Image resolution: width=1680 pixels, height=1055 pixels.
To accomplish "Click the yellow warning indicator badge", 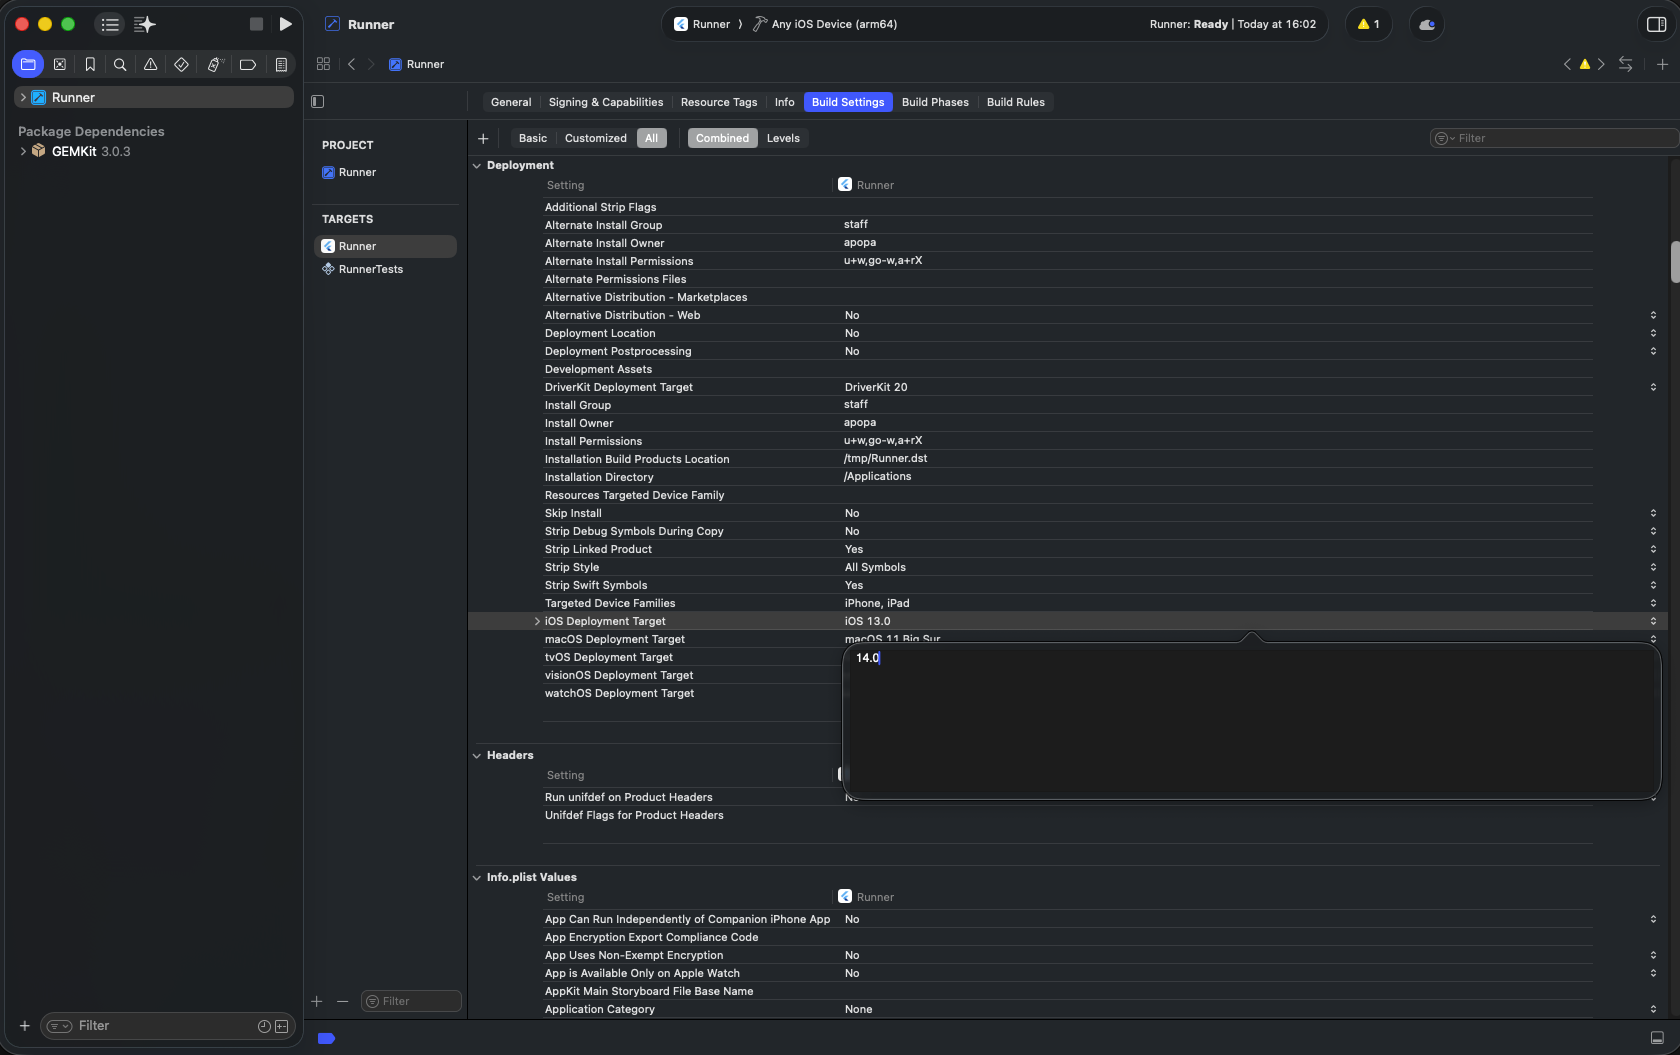I will 1368,24.
